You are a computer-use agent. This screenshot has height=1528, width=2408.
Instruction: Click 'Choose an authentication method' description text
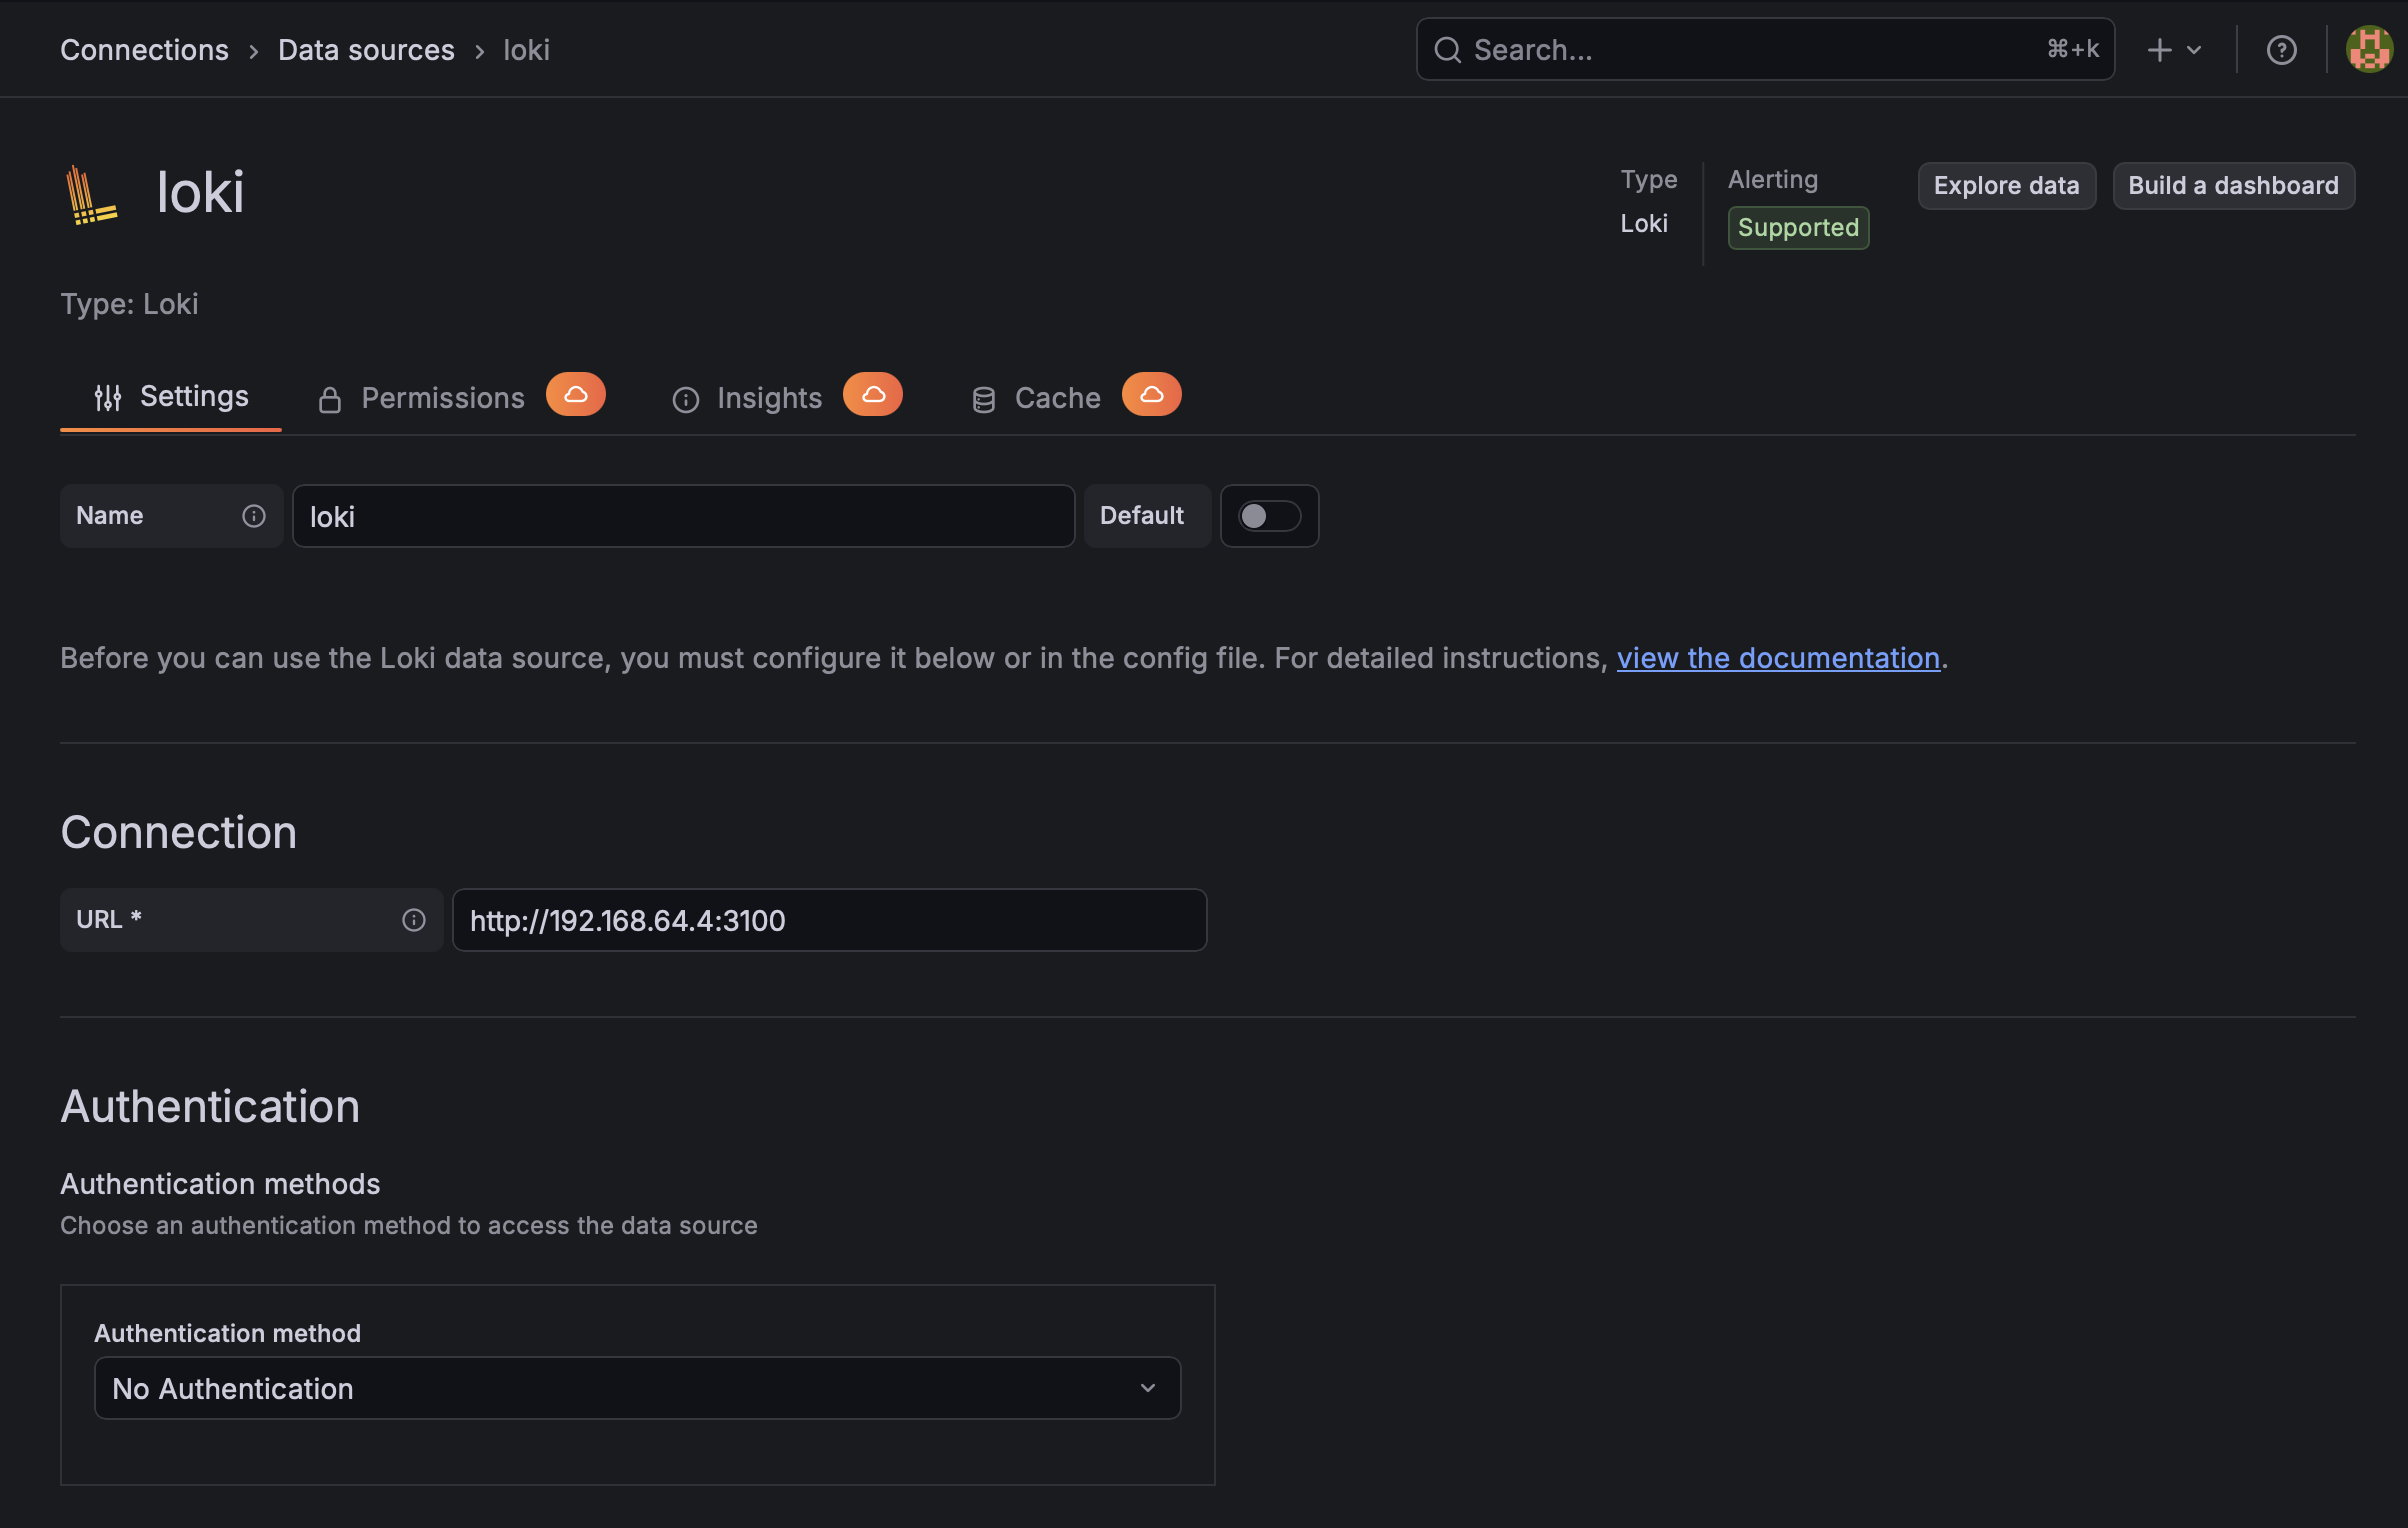pos(409,1225)
